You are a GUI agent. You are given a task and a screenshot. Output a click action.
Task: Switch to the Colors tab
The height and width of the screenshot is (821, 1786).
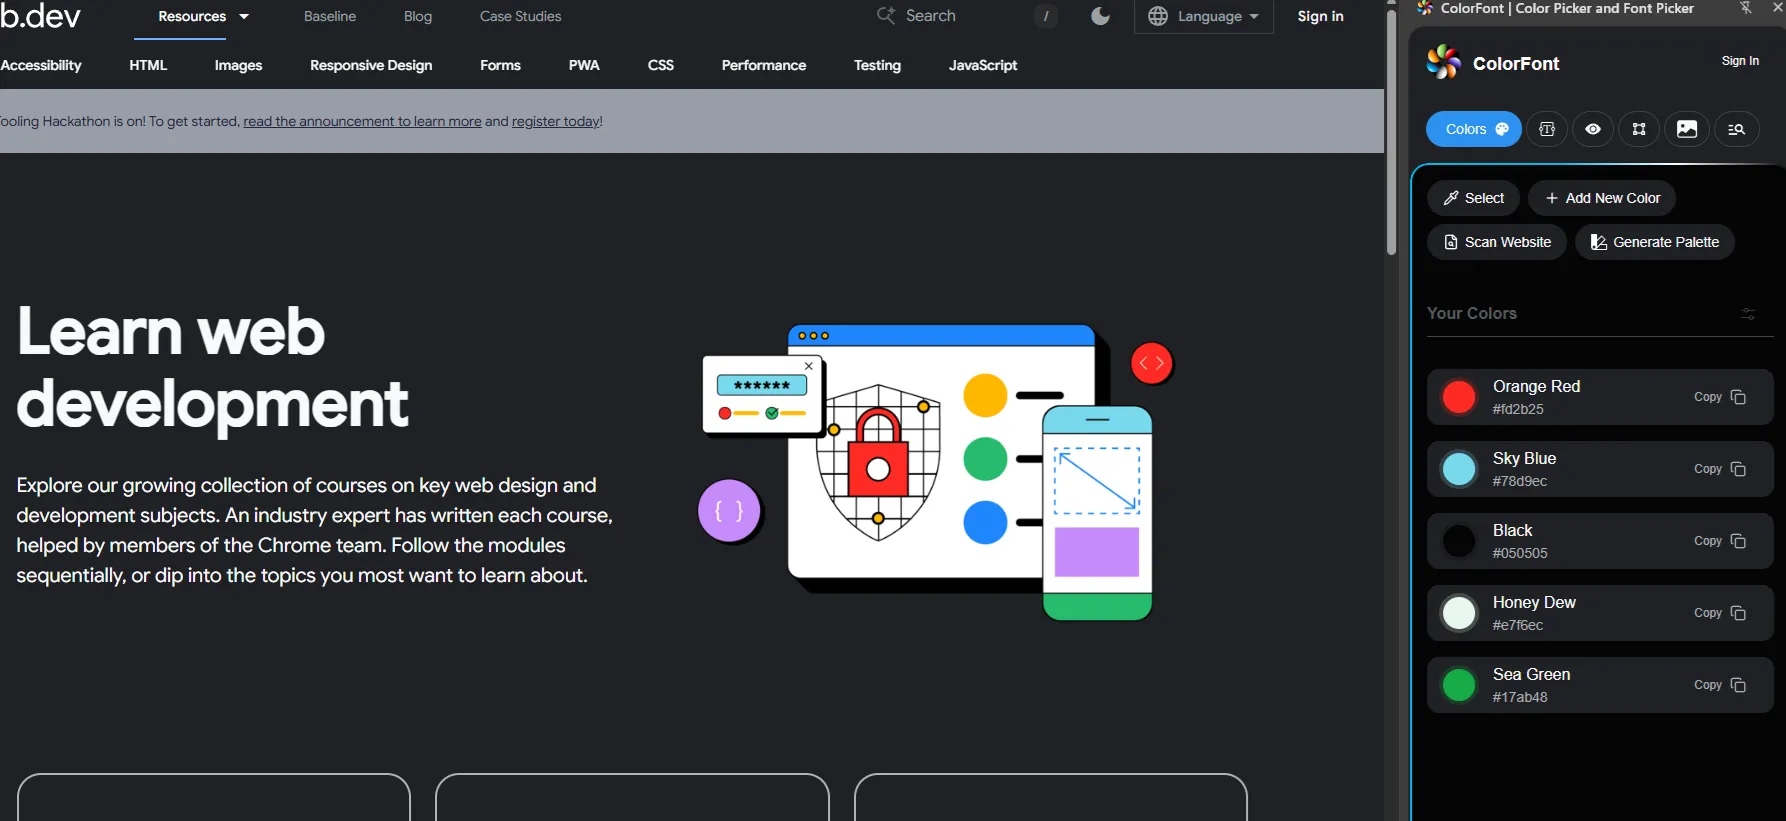pyautogui.click(x=1474, y=129)
